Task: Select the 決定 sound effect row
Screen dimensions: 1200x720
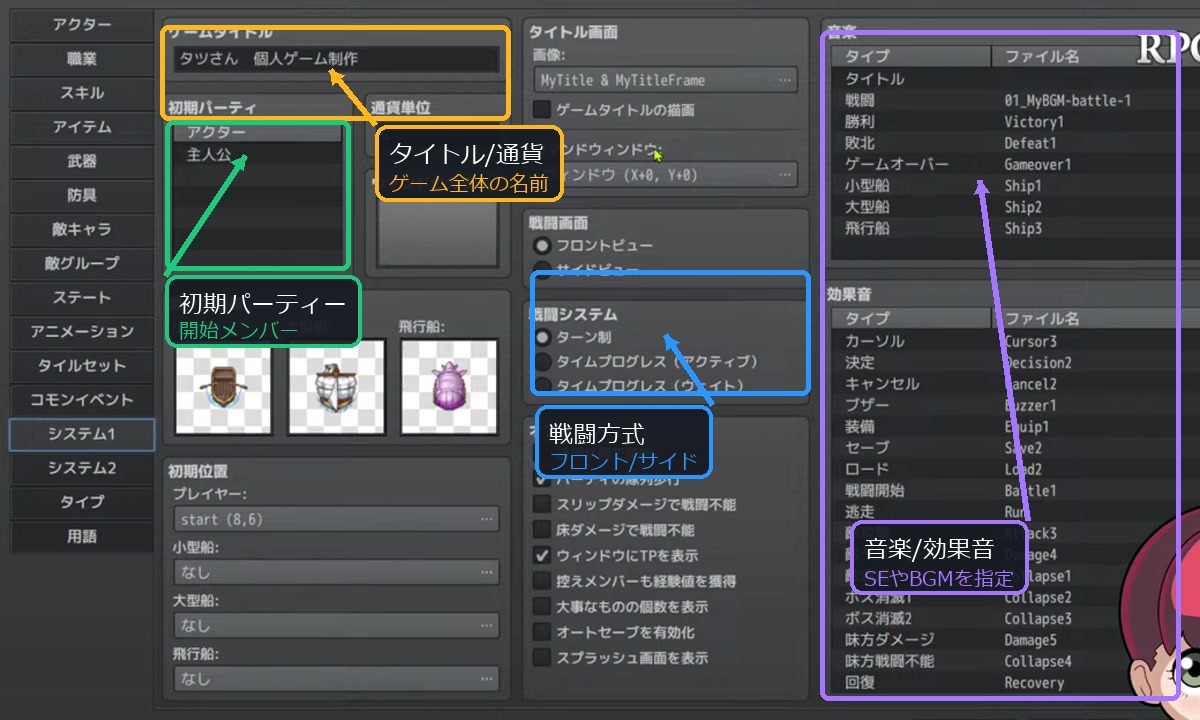Action: point(1015,362)
